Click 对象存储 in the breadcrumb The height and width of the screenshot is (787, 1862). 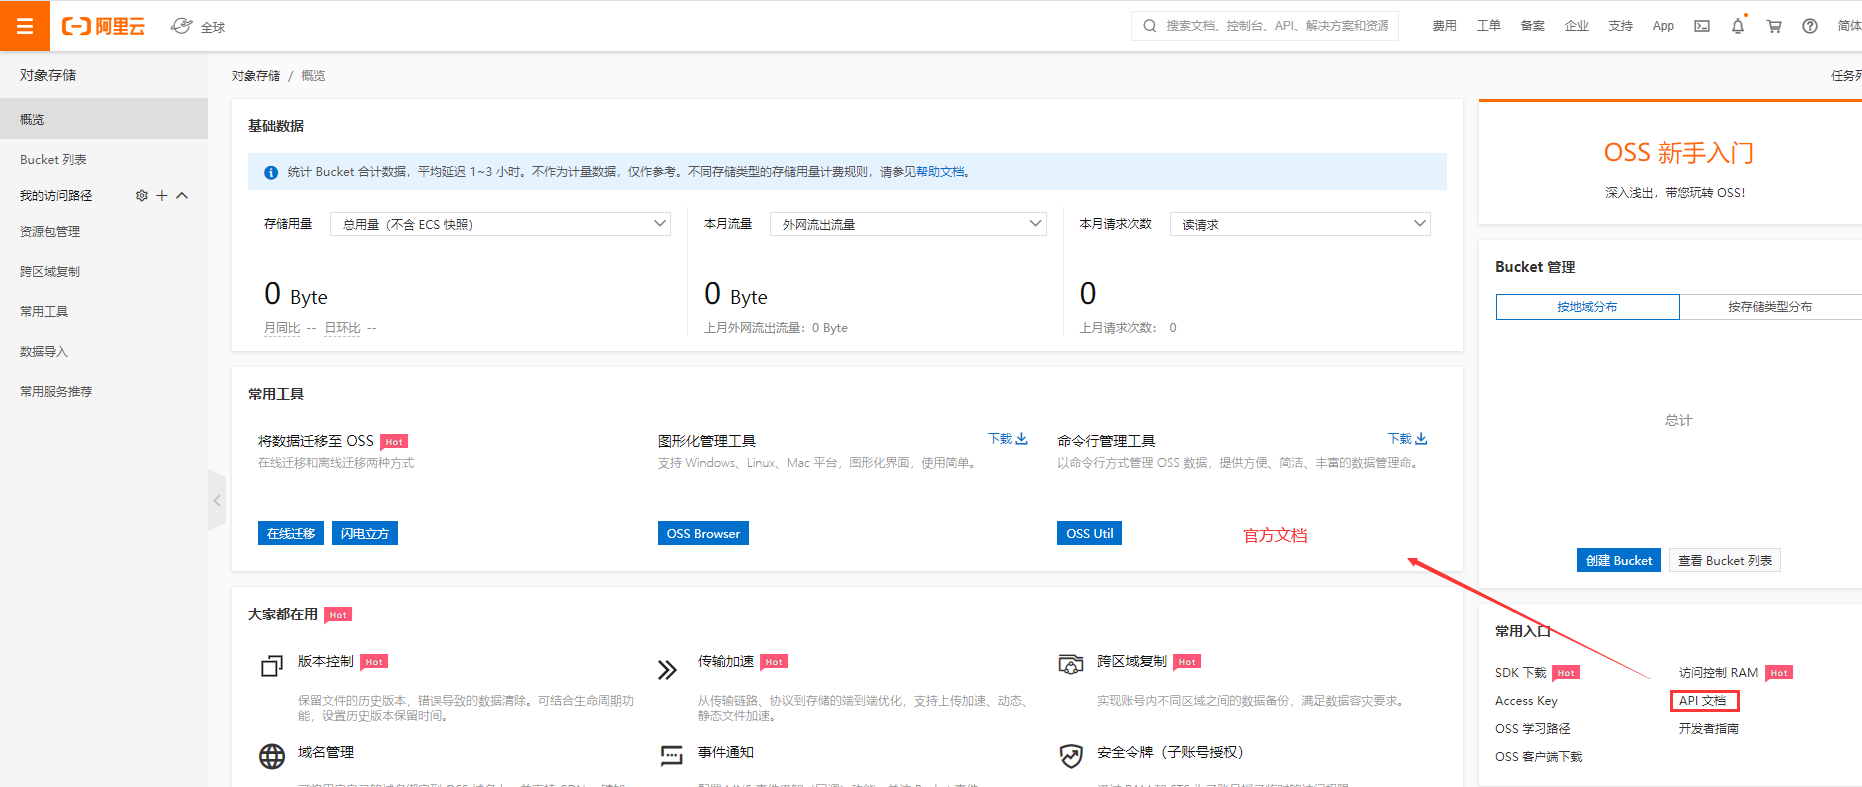256,76
